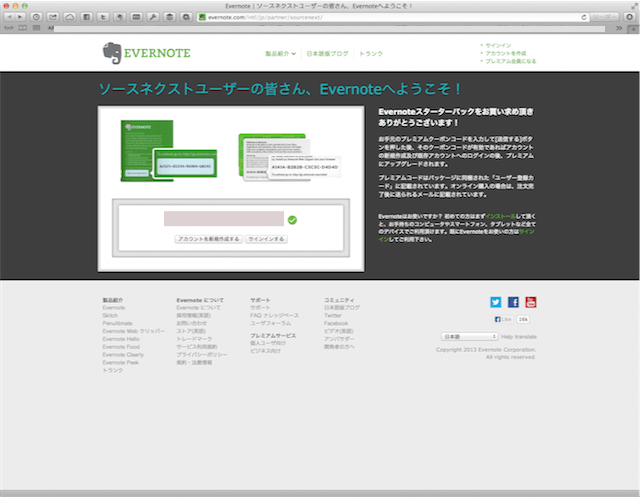Click the Evernote elephant logo
Image resolution: width=640 pixels, height=497 pixels.
pyautogui.click(x=112, y=53)
